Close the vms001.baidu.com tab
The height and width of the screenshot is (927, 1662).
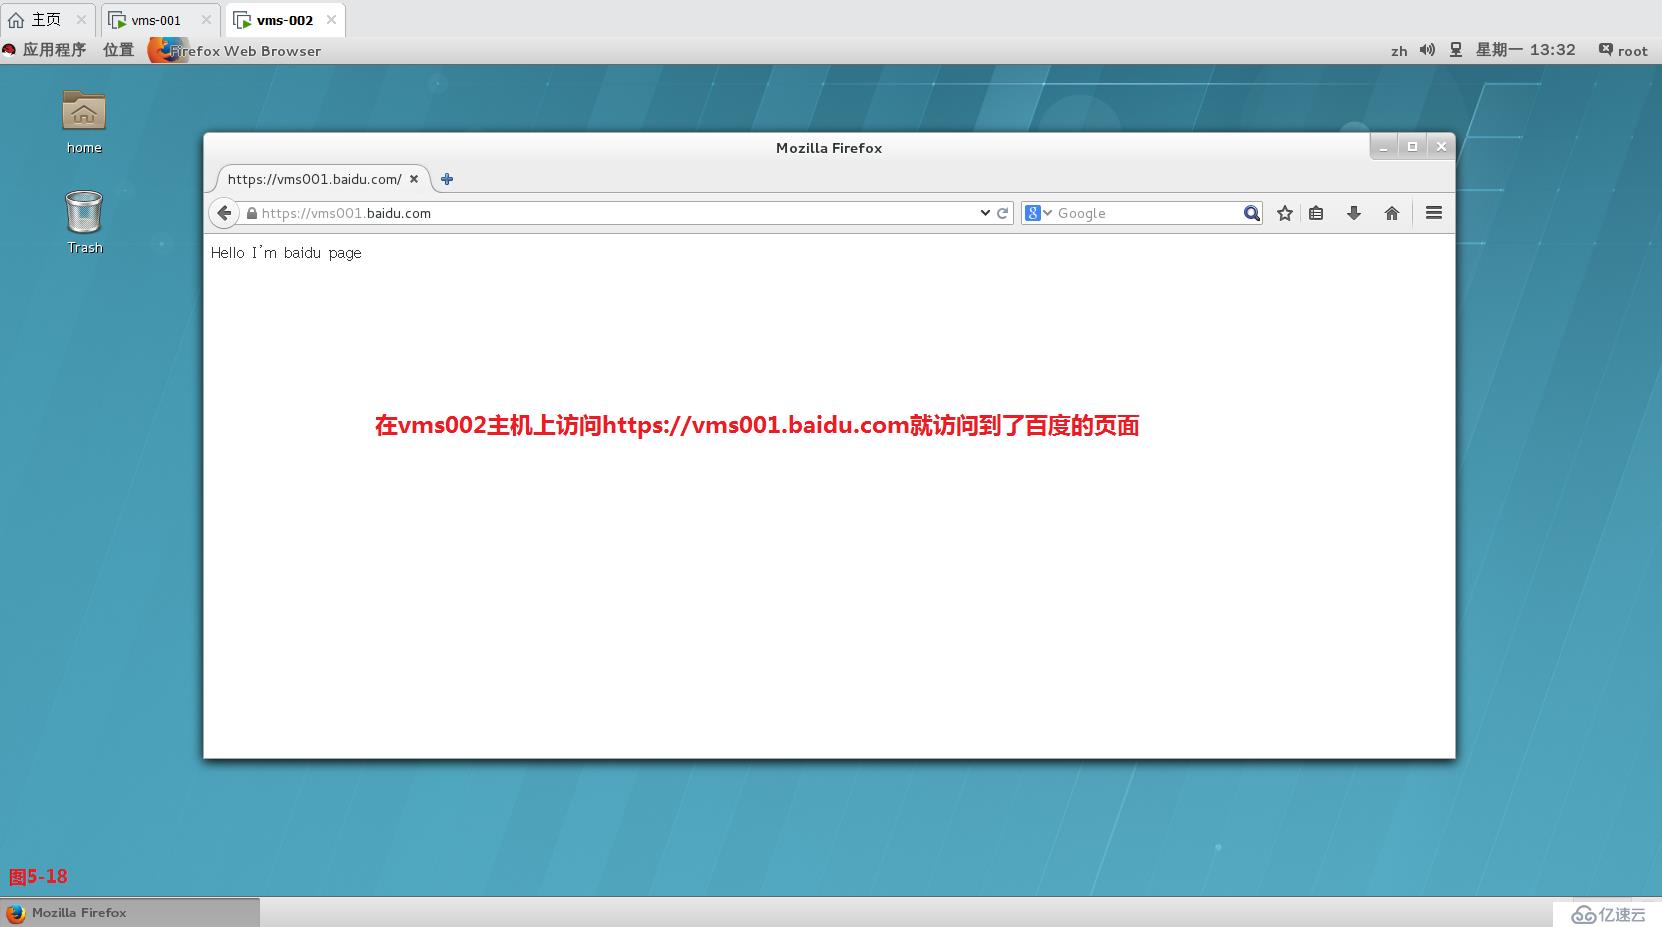click(414, 179)
